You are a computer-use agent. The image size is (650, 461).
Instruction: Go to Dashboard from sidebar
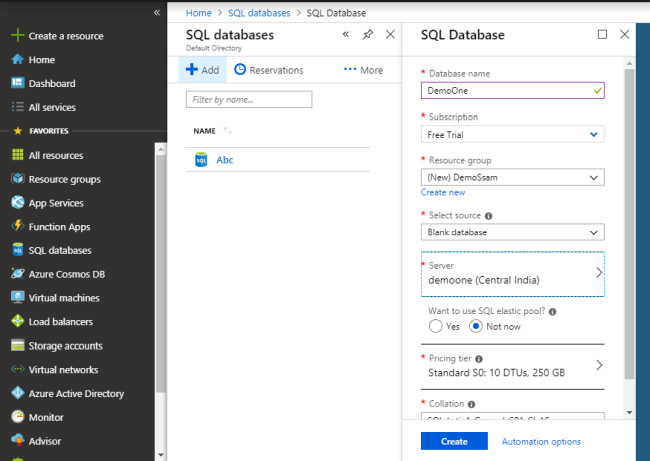(x=52, y=83)
